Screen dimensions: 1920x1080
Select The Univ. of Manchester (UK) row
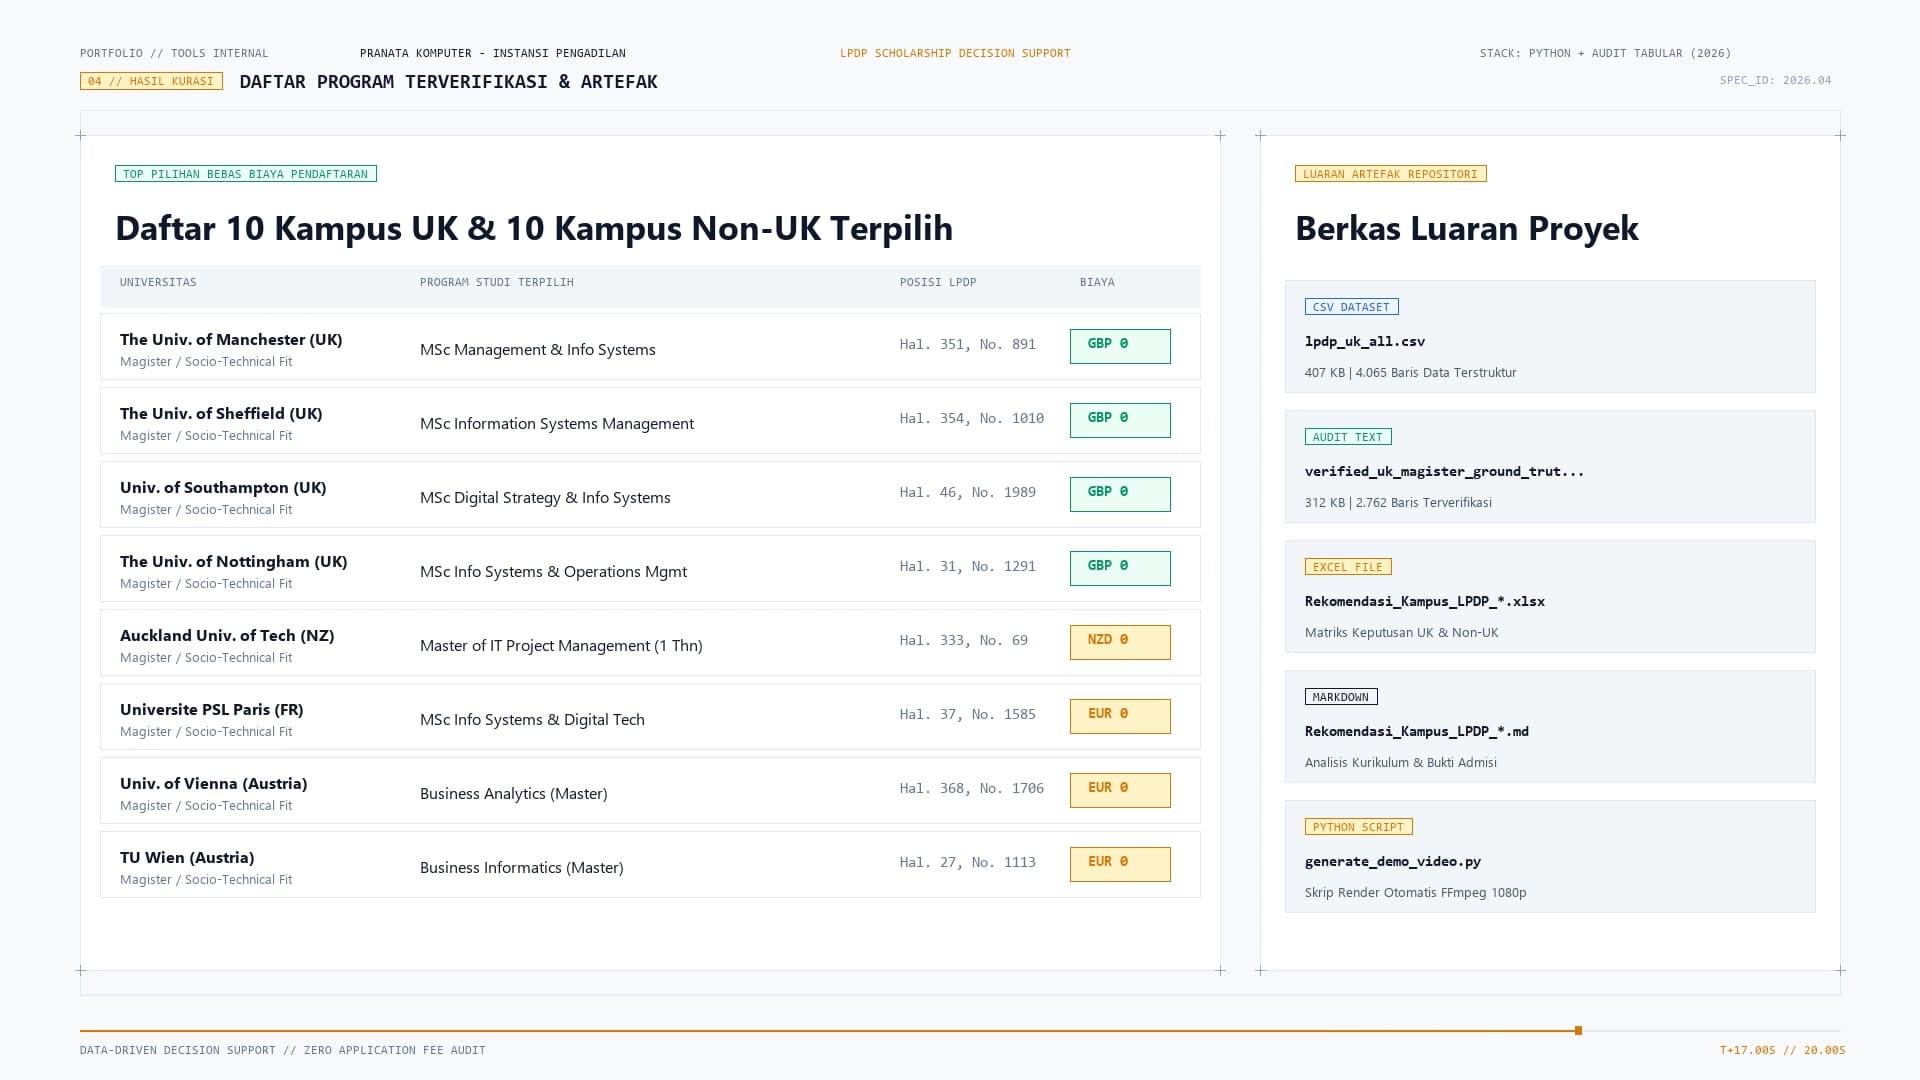tap(650, 347)
